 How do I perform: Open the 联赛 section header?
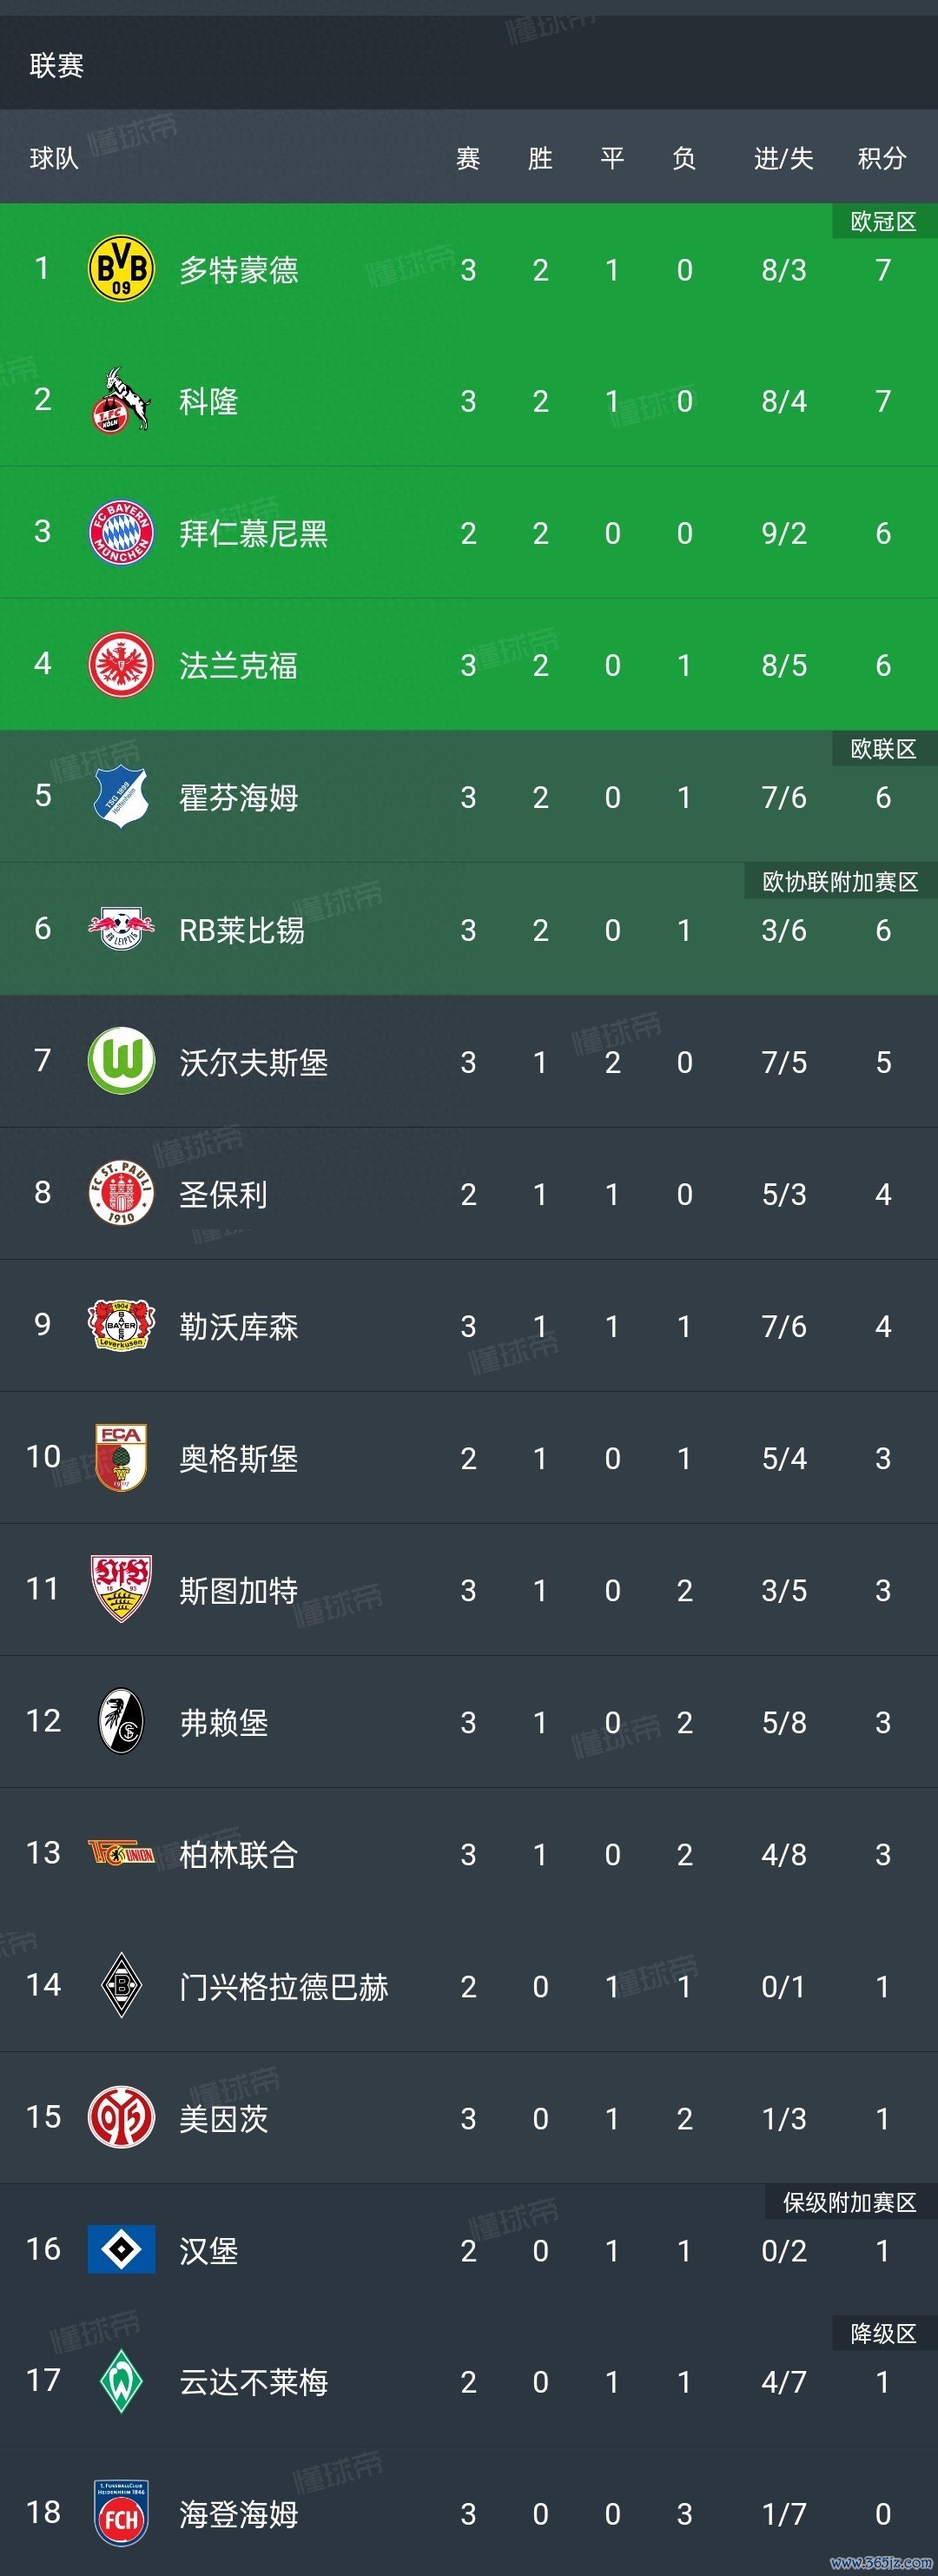(x=56, y=66)
